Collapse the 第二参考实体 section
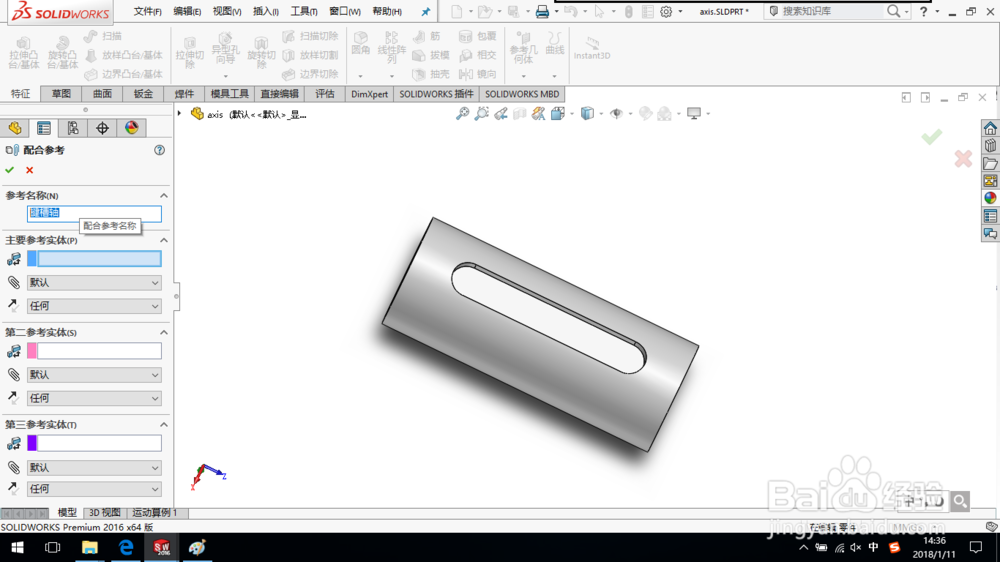The width and height of the screenshot is (1000, 562). click(x=164, y=332)
